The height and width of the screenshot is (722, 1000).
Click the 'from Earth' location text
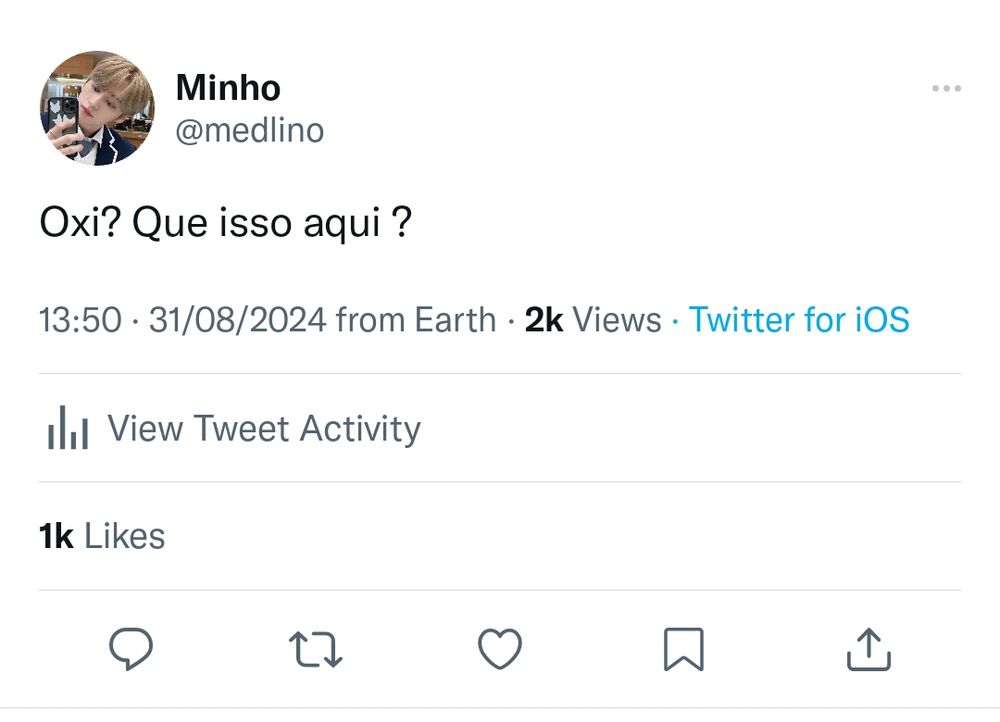(416, 320)
